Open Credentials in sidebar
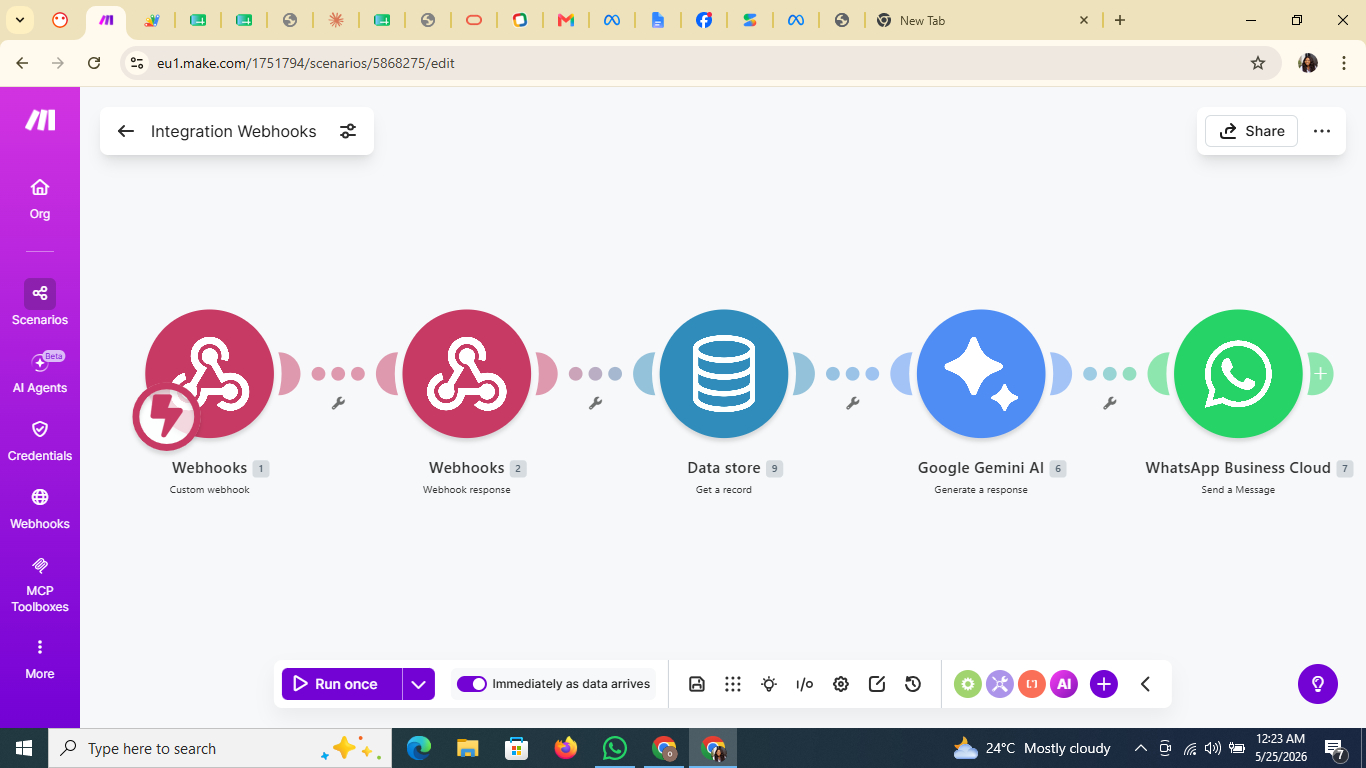 coord(40,440)
